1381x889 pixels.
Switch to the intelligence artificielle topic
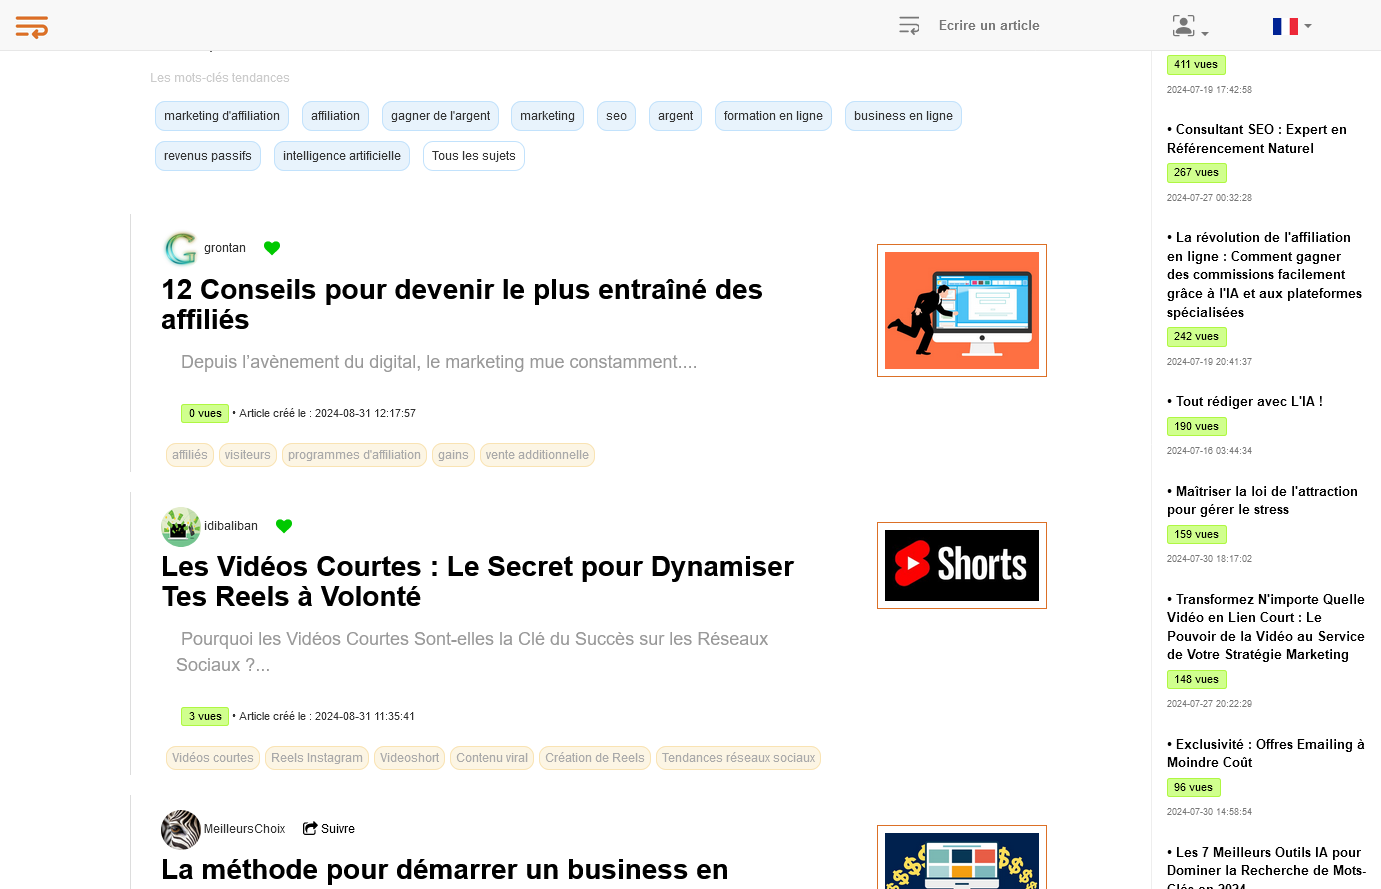(x=341, y=156)
